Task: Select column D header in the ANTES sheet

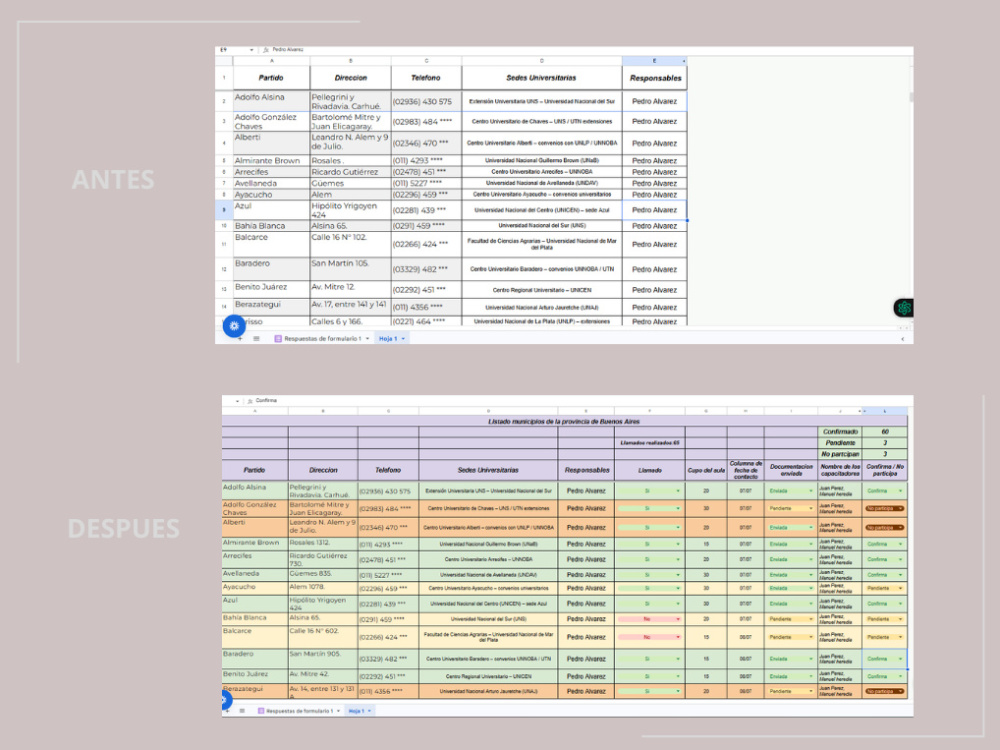Action: point(542,61)
